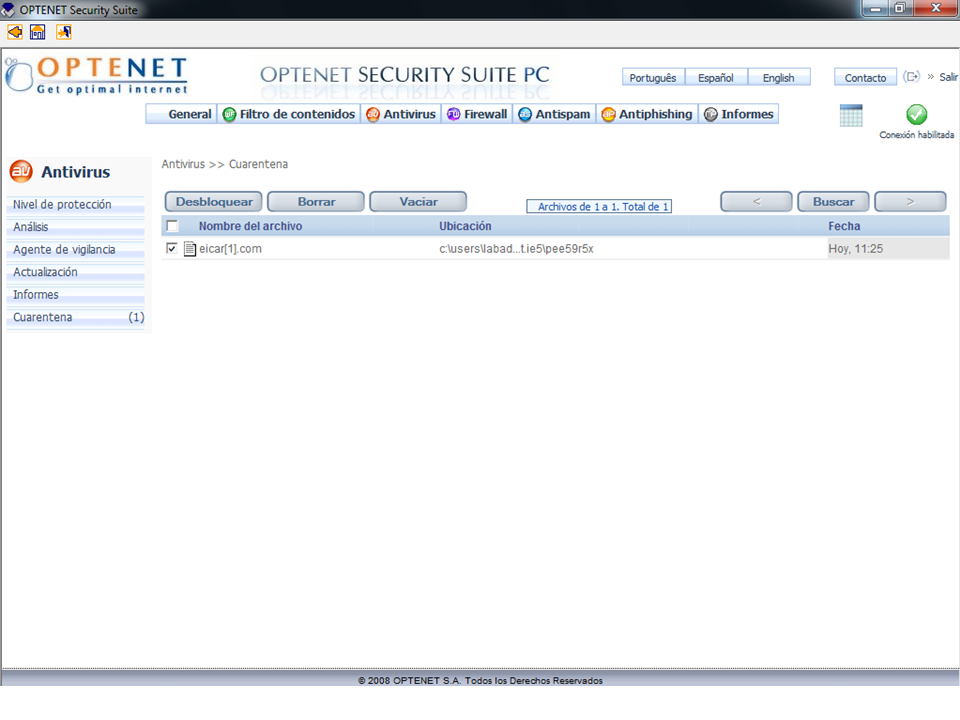Toggle the select-all checkbox in table header

click(172, 226)
